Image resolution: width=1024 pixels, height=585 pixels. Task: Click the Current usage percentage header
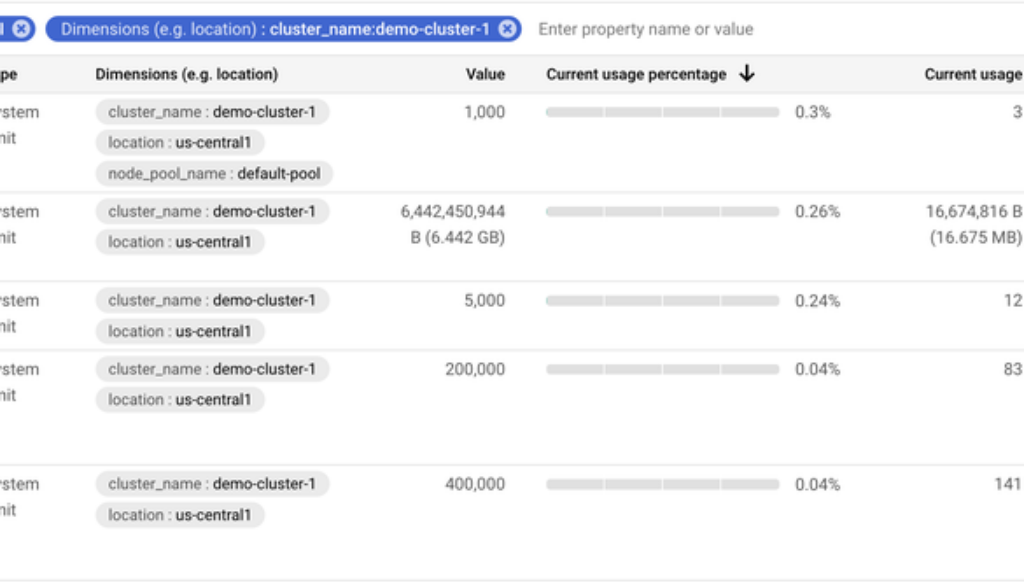tap(636, 74)
